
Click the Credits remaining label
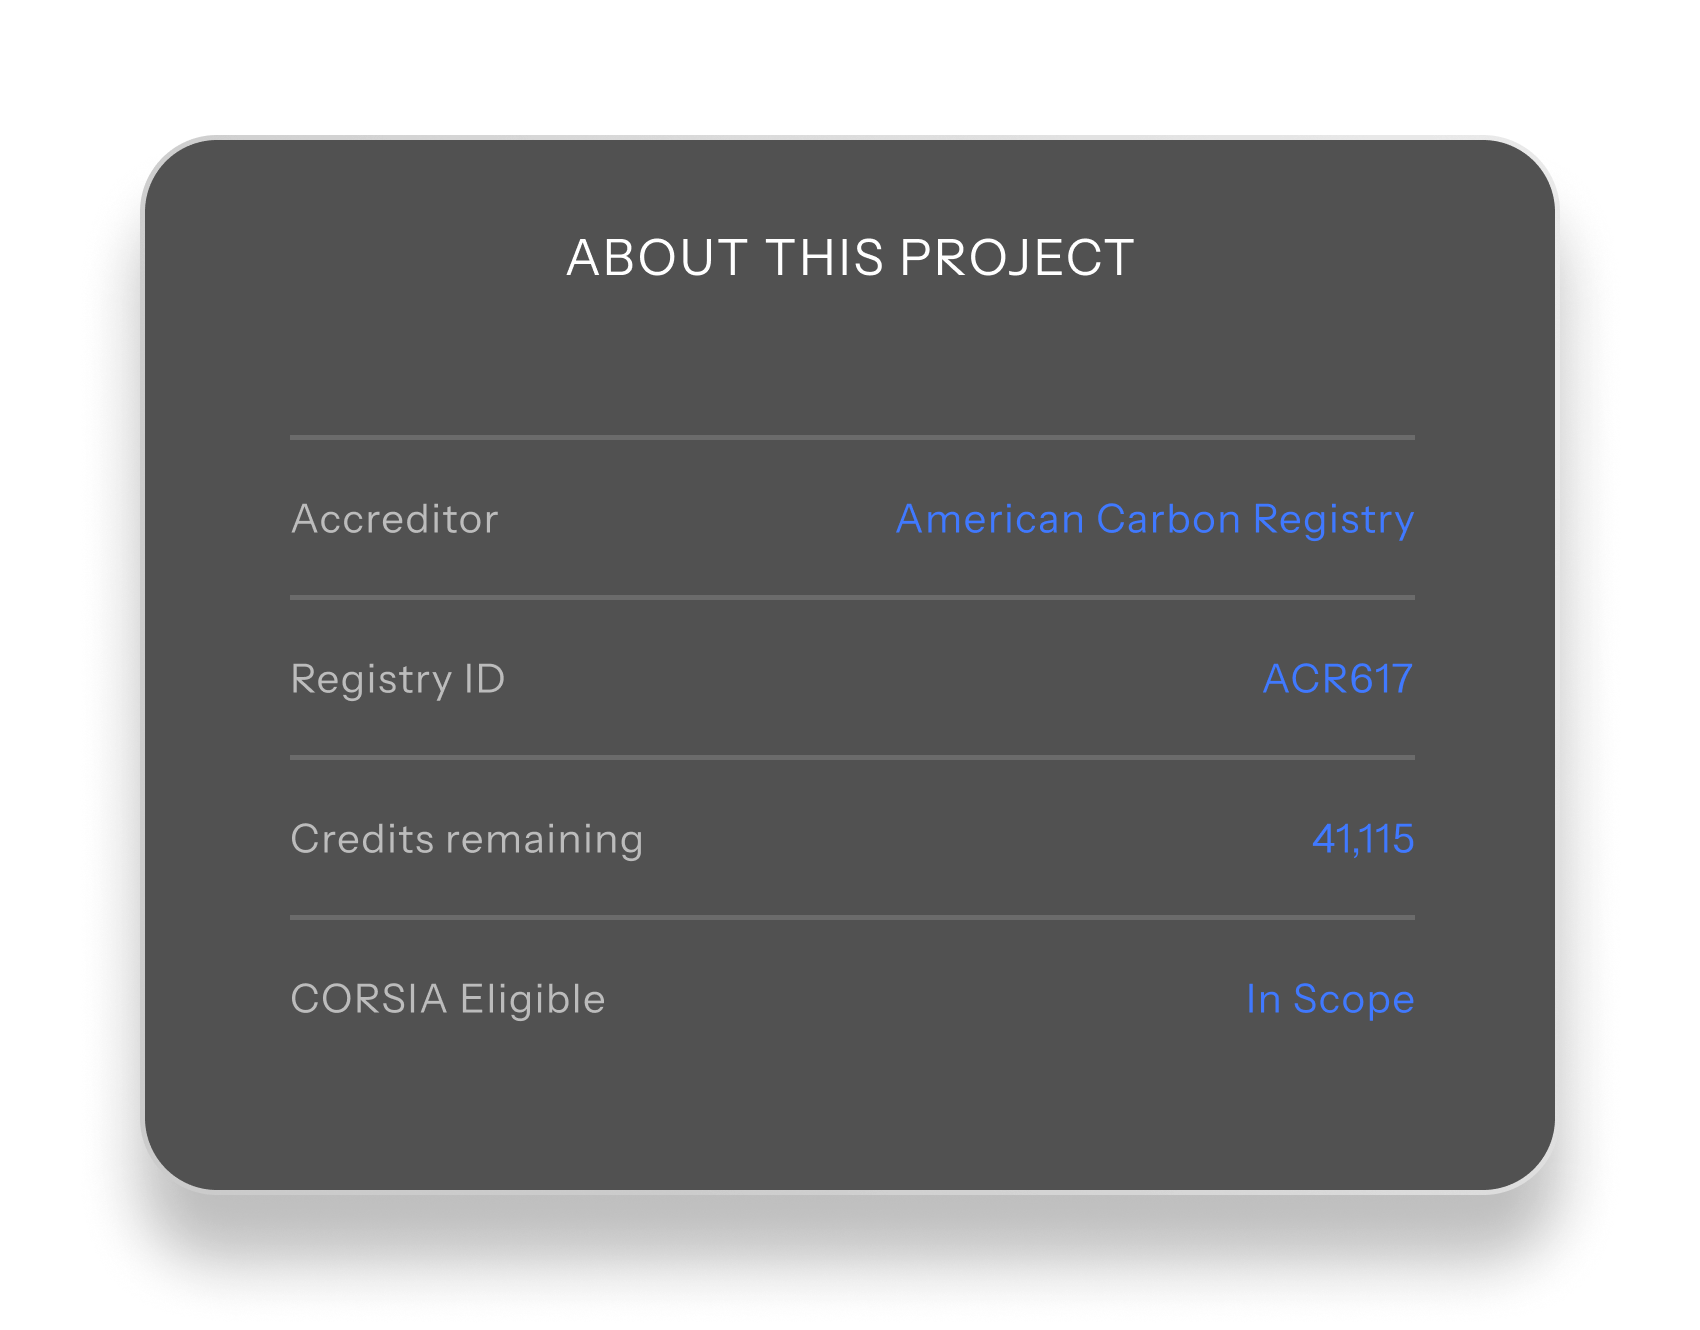coord(467,840)
